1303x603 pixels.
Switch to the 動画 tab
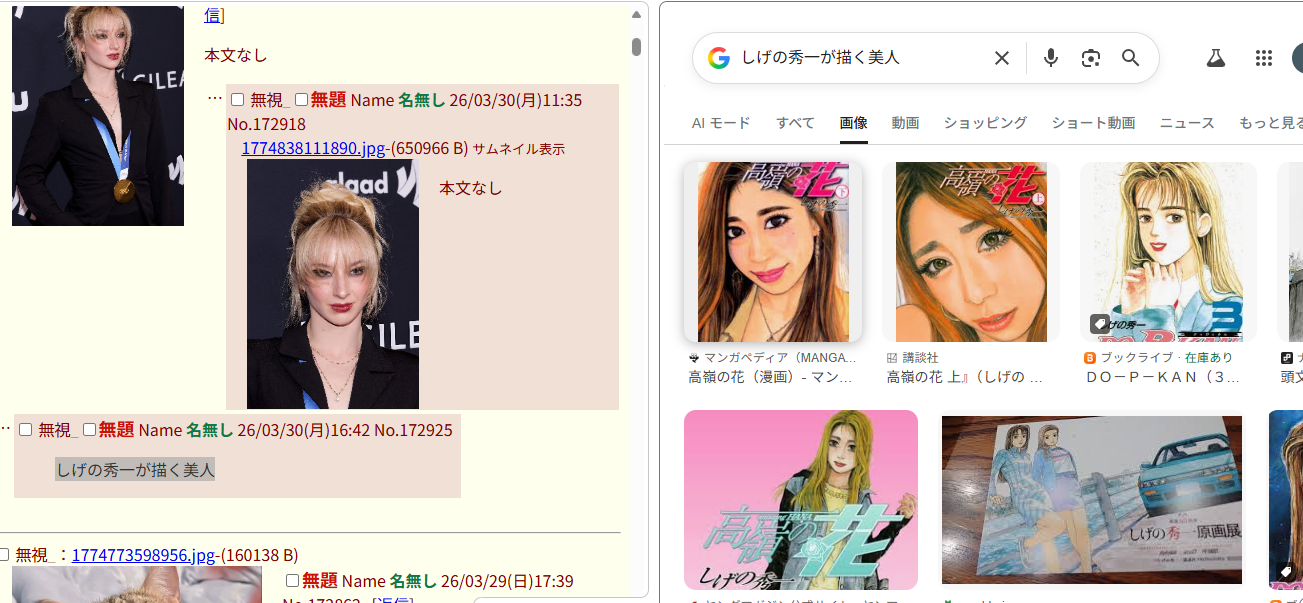tap(905, 123)
